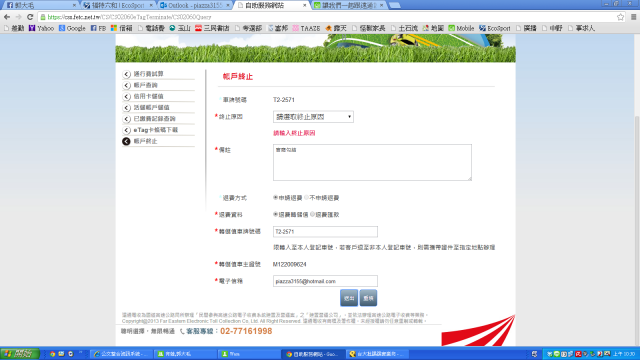Open the Yahoo bookmark
Screen dimensions: 640x360
[41, 28]
